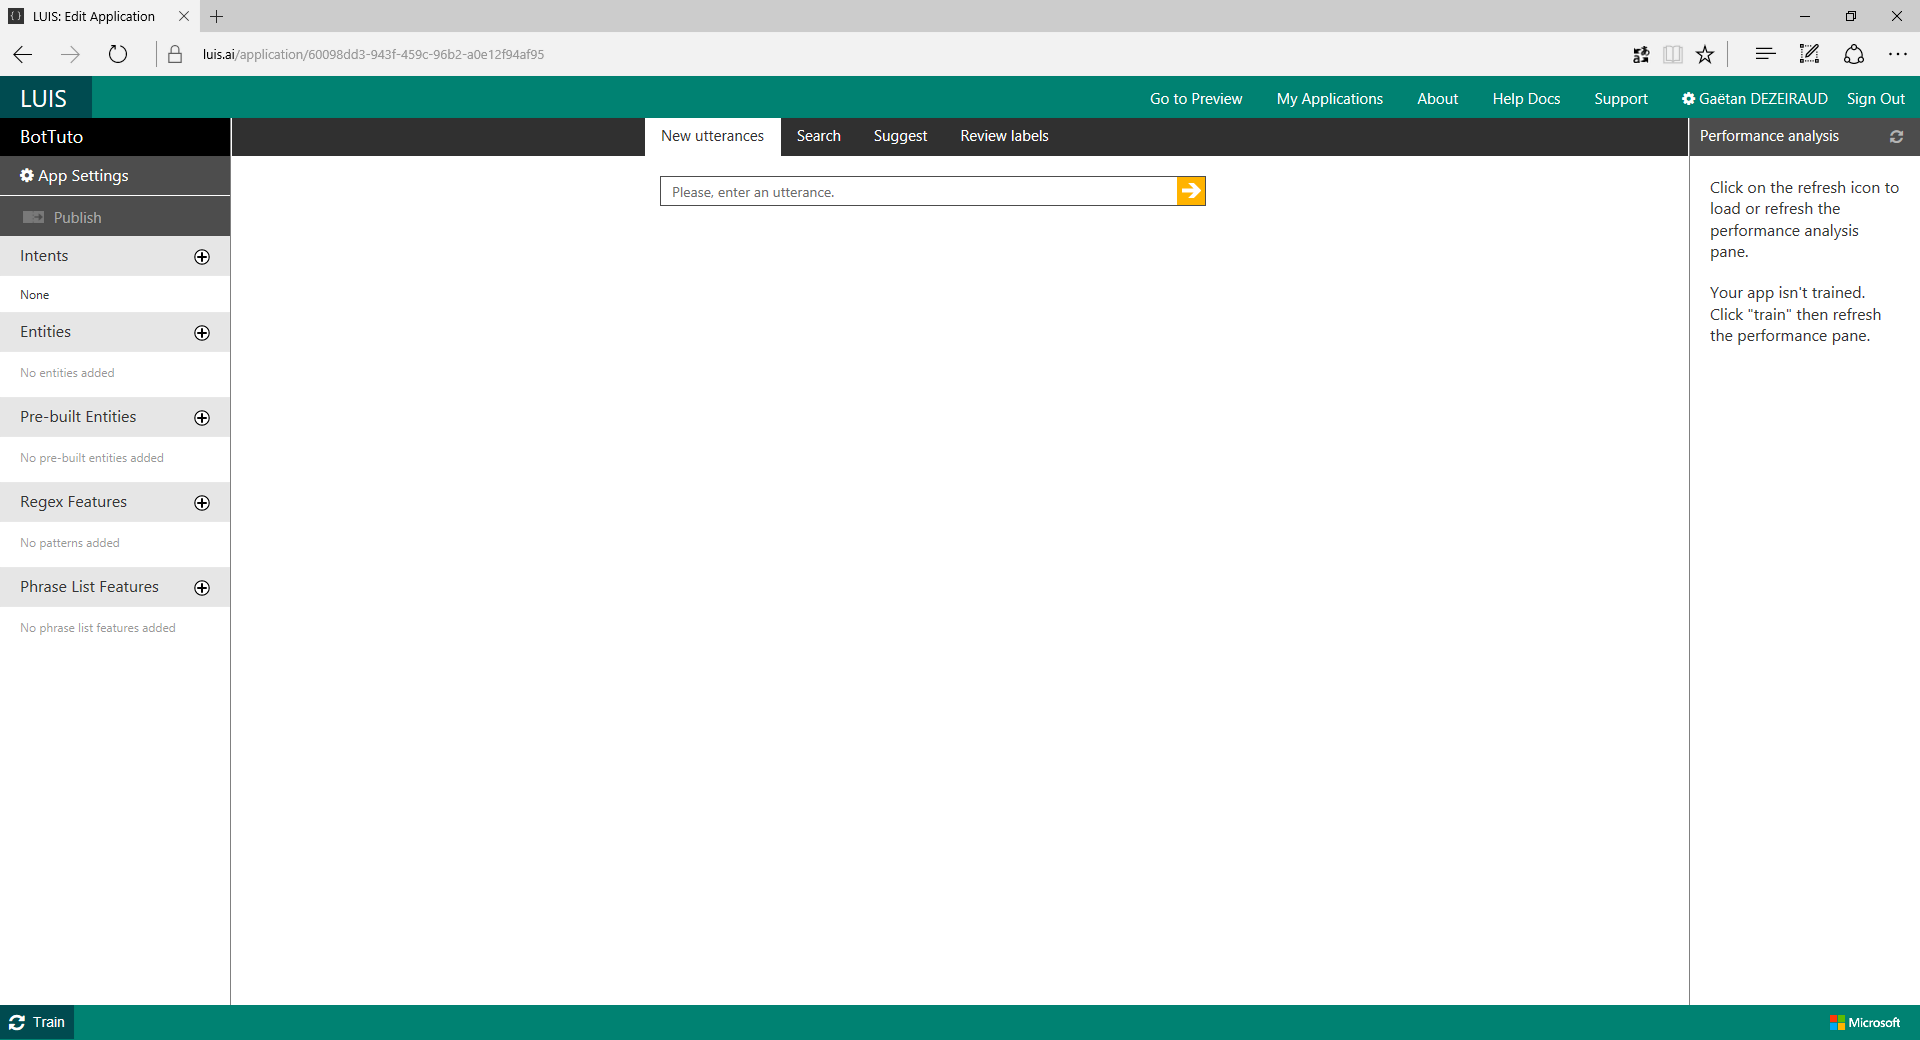
Task: Open My Applications in top menu
Action: [x=1329, y=99]
